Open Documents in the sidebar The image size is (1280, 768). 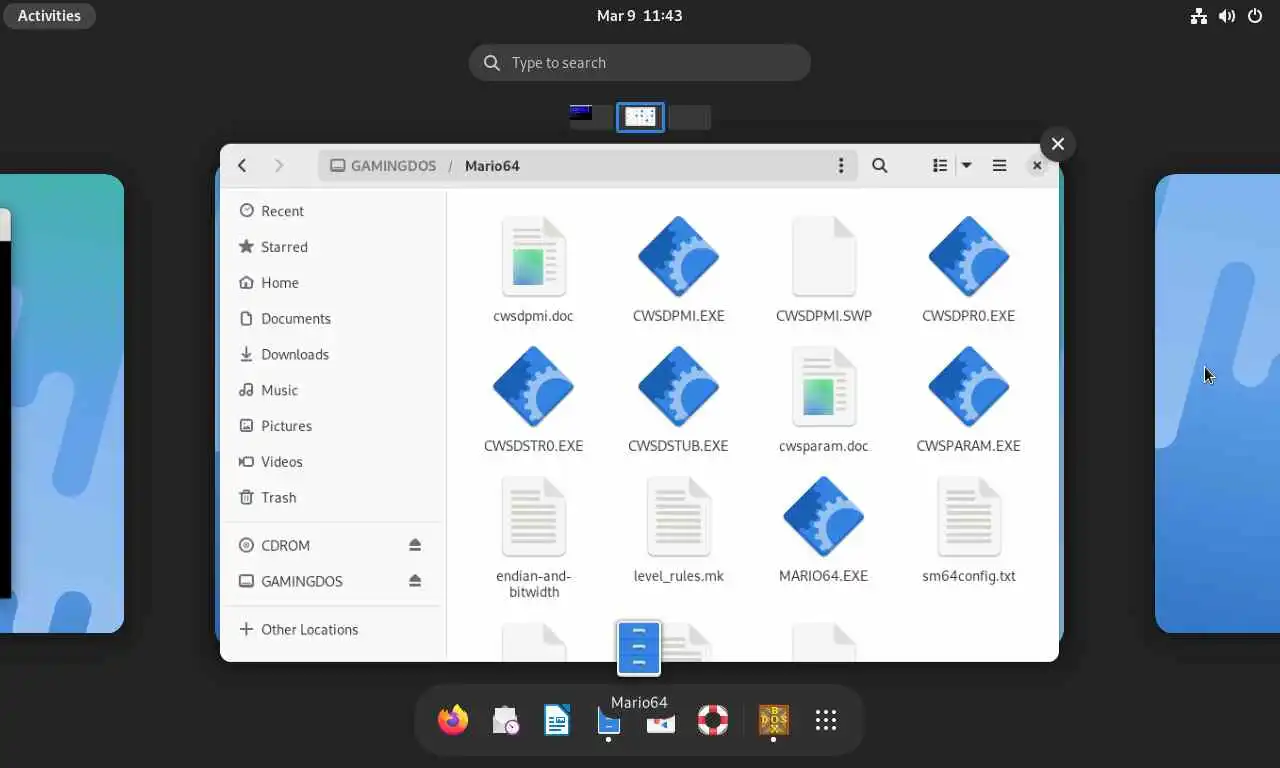point(335,319)
